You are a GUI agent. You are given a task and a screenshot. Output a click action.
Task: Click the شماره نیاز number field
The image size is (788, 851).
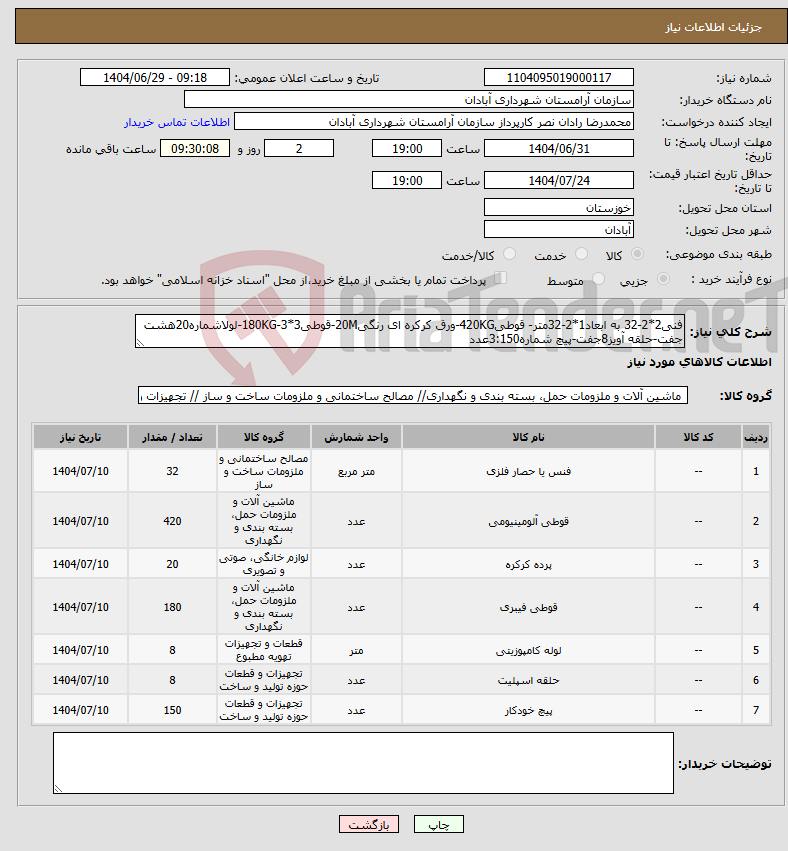pyautogui.click(x=558, y=78)
